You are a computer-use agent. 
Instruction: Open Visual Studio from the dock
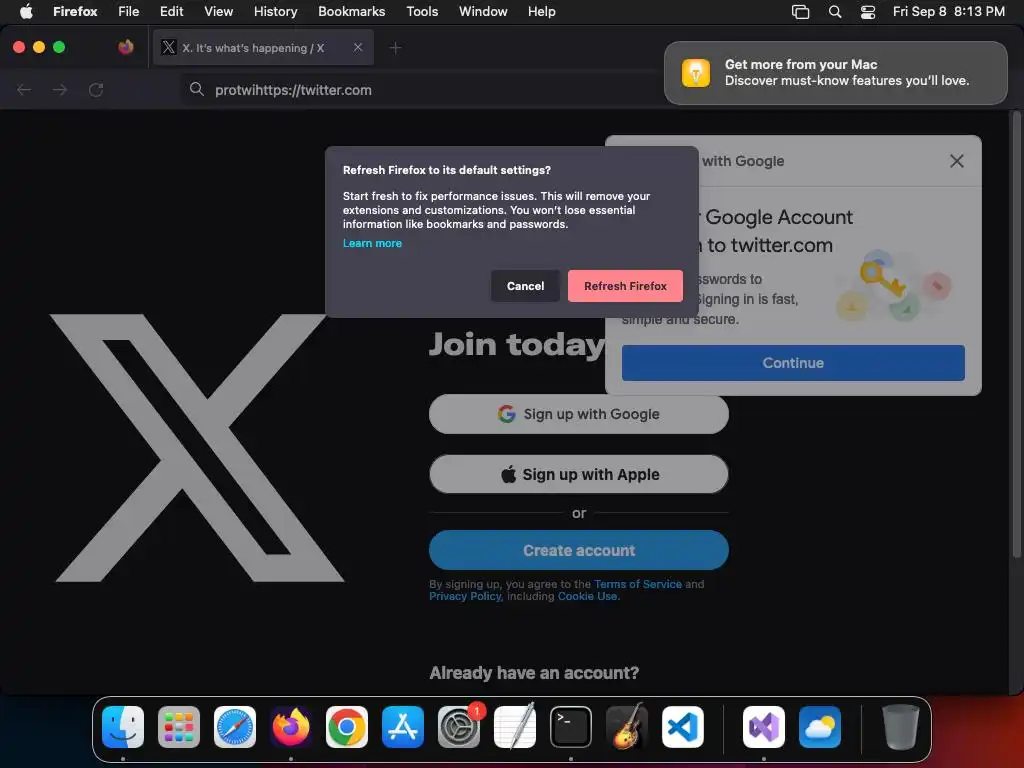tap(763, 727)
